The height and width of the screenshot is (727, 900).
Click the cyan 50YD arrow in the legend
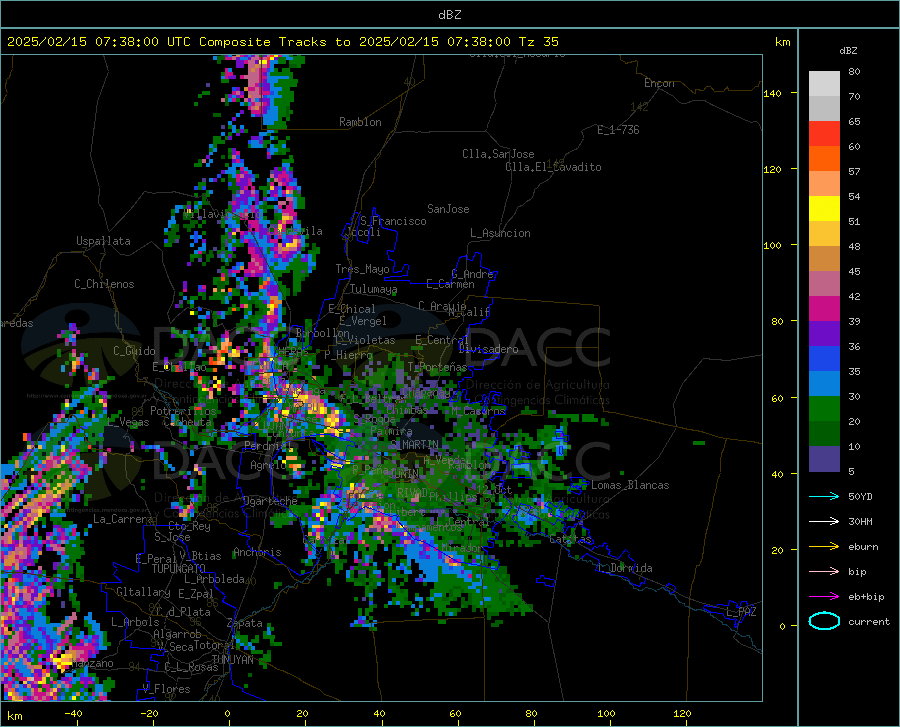[824, 496]
